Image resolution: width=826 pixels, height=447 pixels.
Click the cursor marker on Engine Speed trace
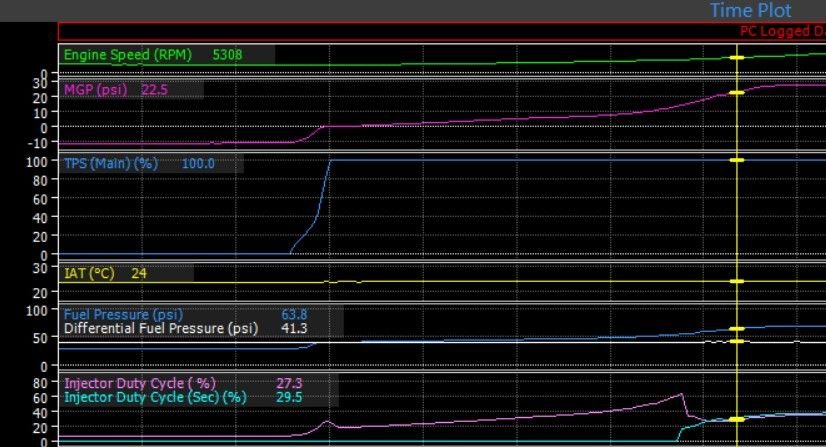pos(737,57)
